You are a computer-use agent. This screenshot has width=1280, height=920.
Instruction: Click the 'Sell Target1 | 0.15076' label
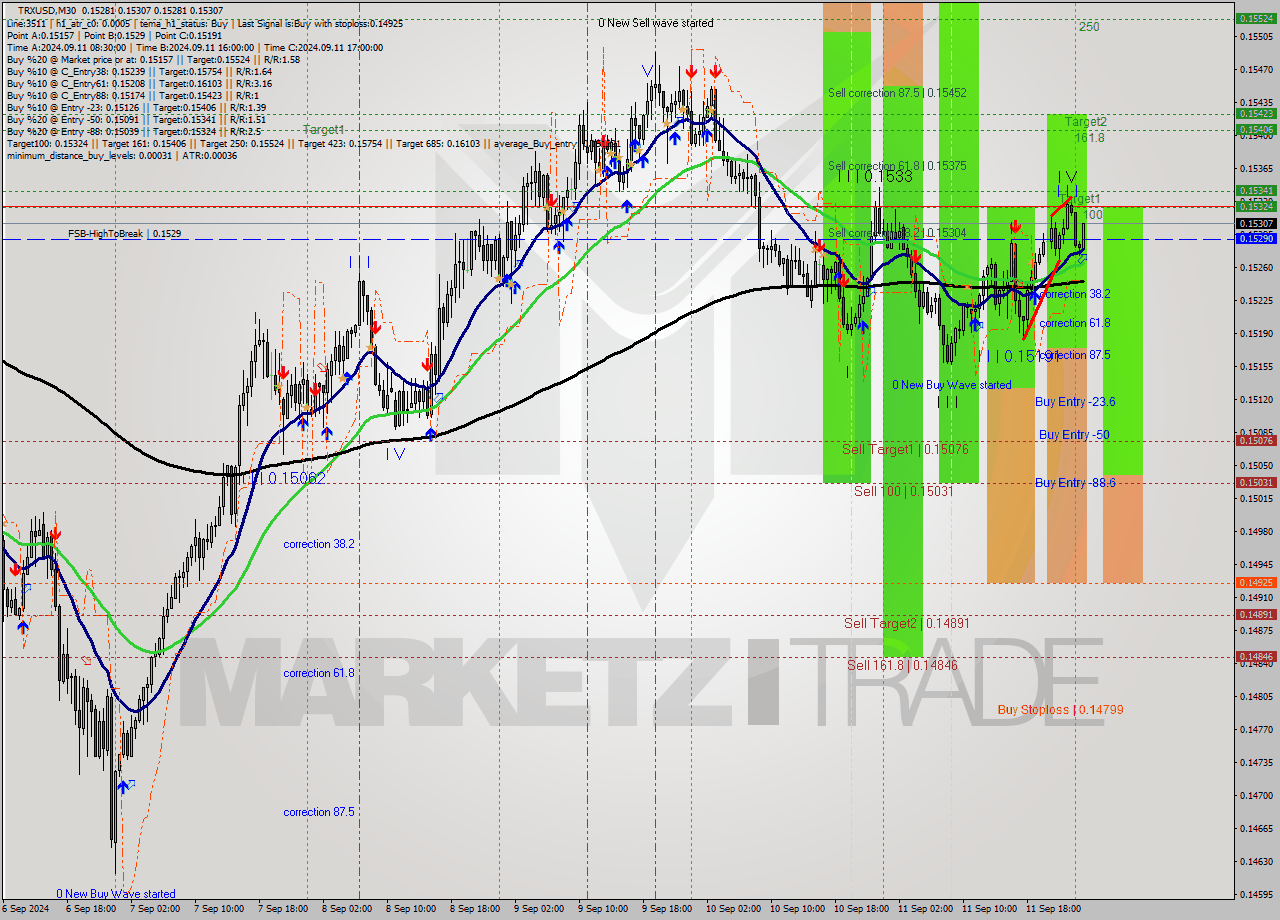[905, 449]
